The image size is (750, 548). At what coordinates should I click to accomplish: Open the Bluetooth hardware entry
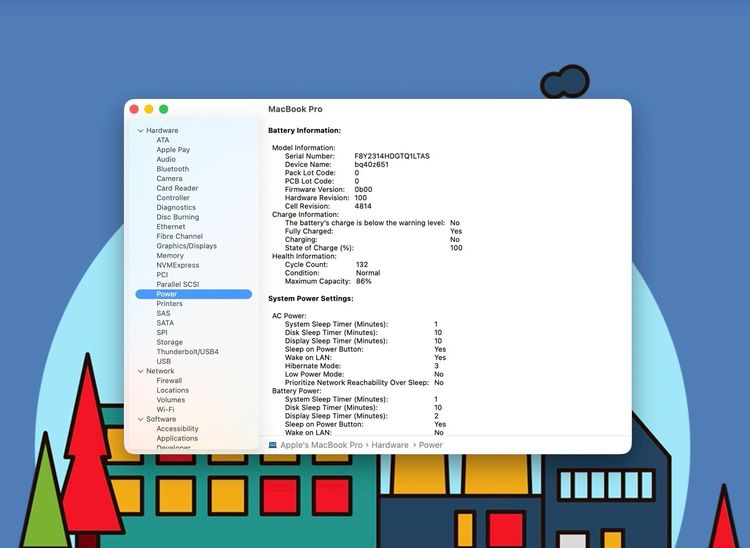(x=172, y=169)
